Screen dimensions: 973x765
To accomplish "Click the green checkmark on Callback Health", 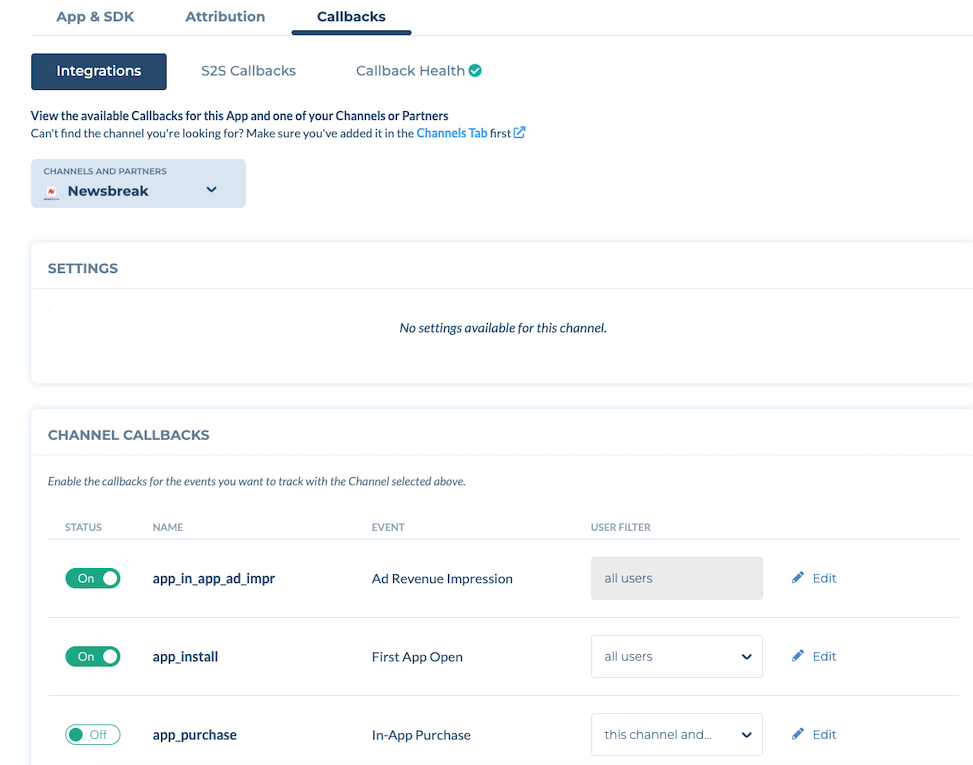I will 476,71.
